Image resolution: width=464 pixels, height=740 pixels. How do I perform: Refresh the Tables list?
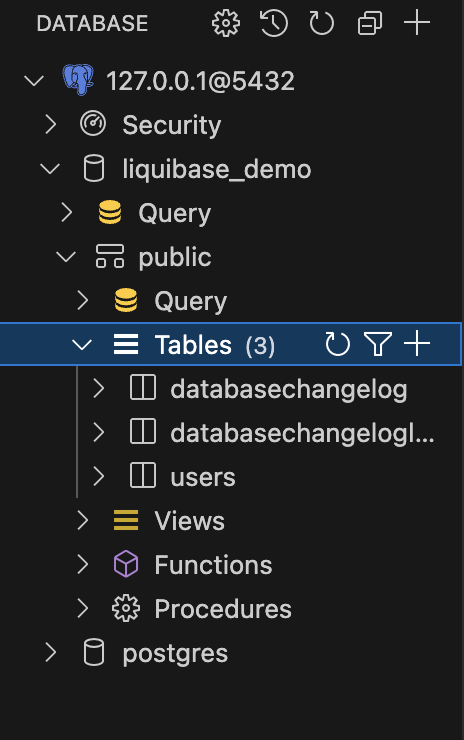[337, 344]
